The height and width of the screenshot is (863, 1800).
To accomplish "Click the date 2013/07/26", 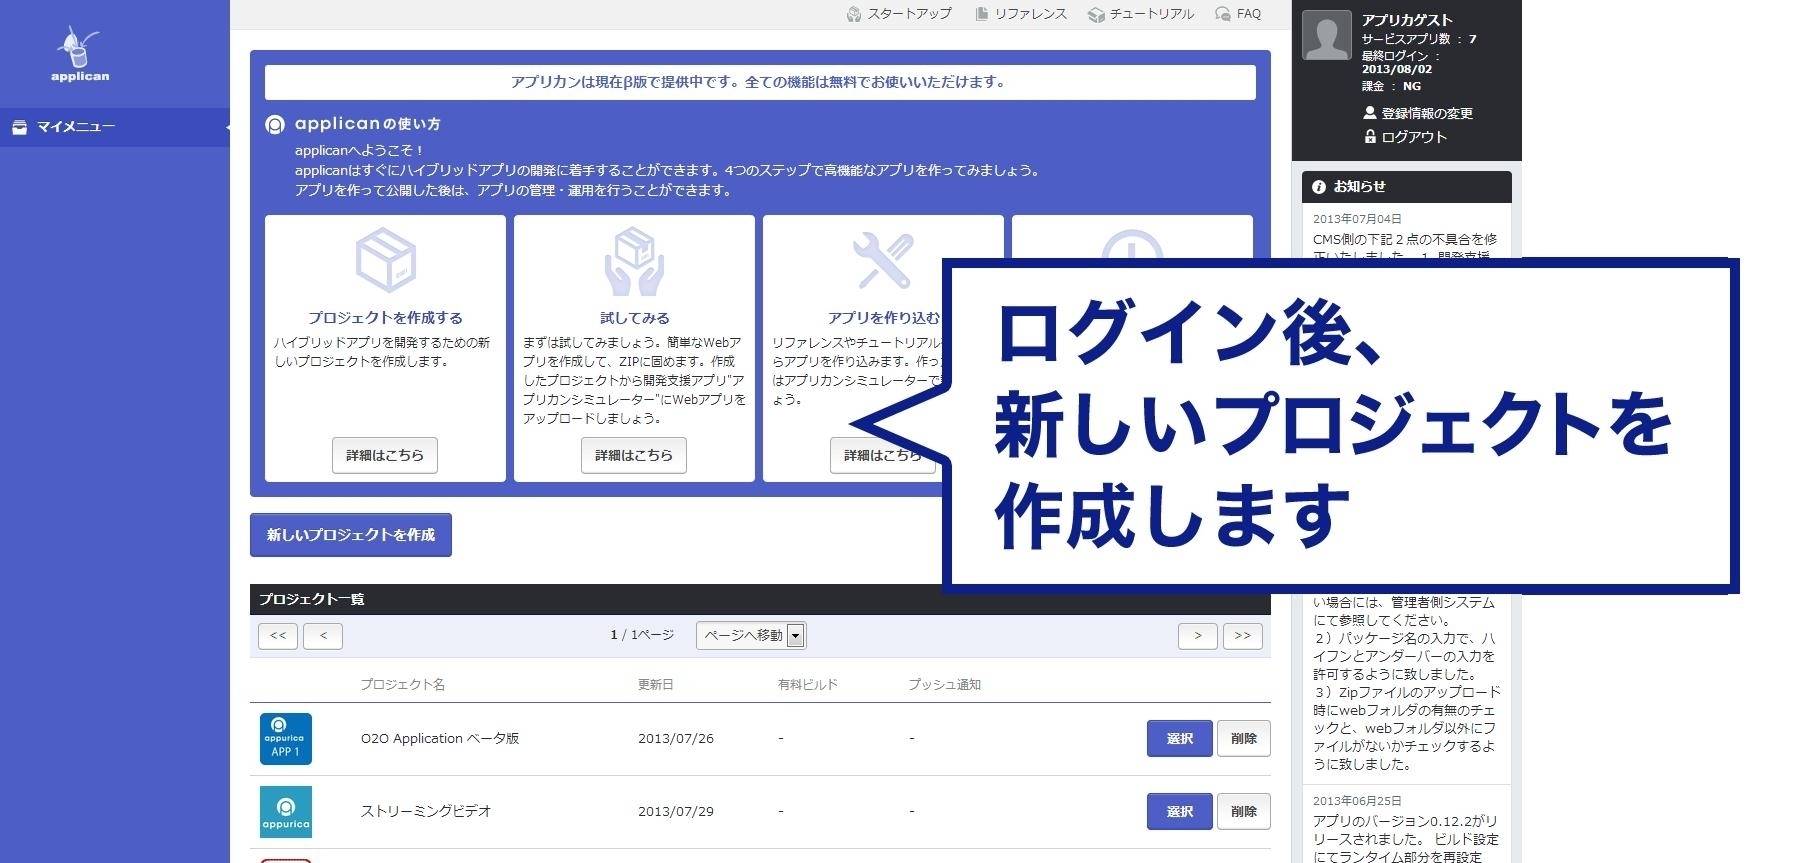I will 676,739.
